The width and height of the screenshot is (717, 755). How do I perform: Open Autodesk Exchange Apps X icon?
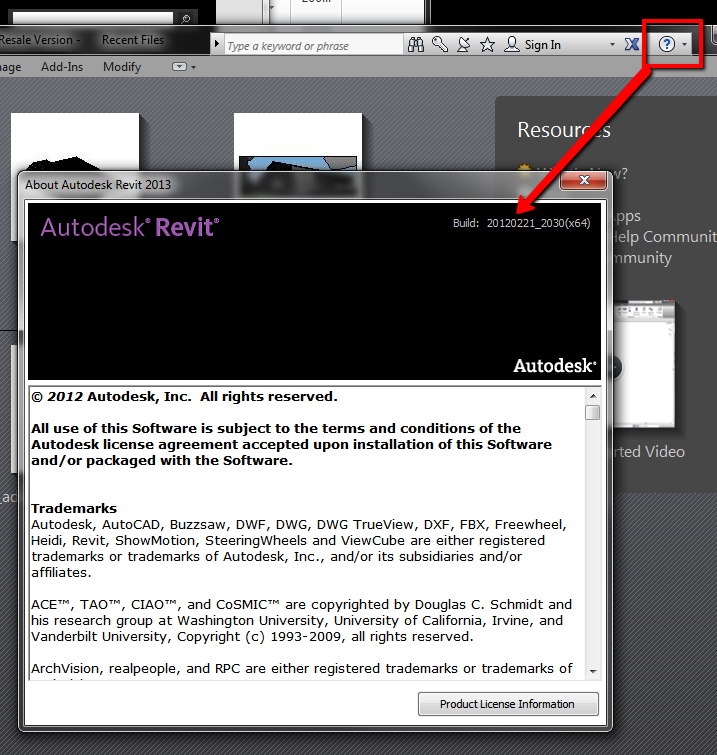[x=631, y=44]
